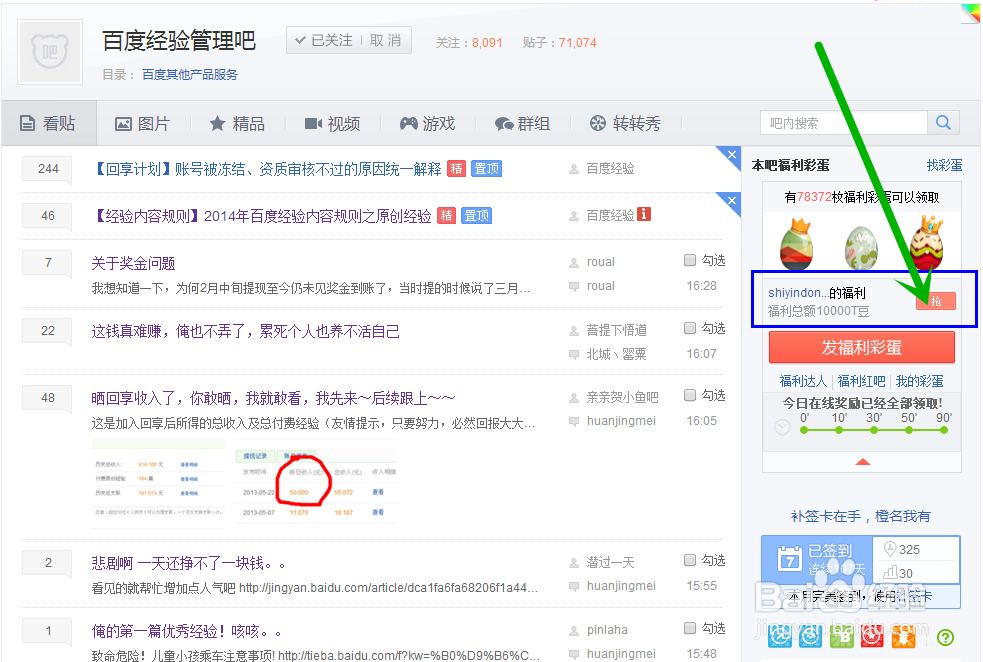The height and width of the screenshot is (662, 983).
Task: Click the 找彩蛋 link
Action: click(x=944, y=165)
